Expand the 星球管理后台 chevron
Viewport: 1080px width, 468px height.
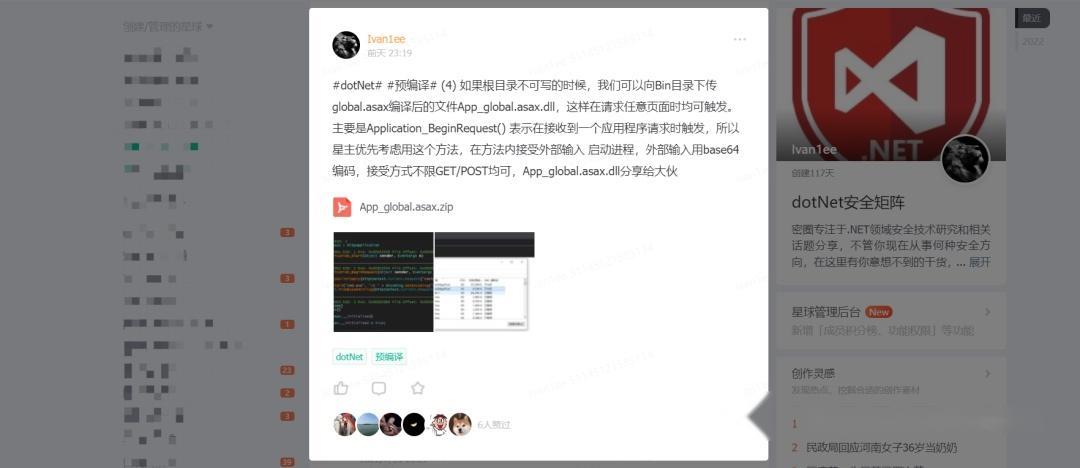point(988,312)
